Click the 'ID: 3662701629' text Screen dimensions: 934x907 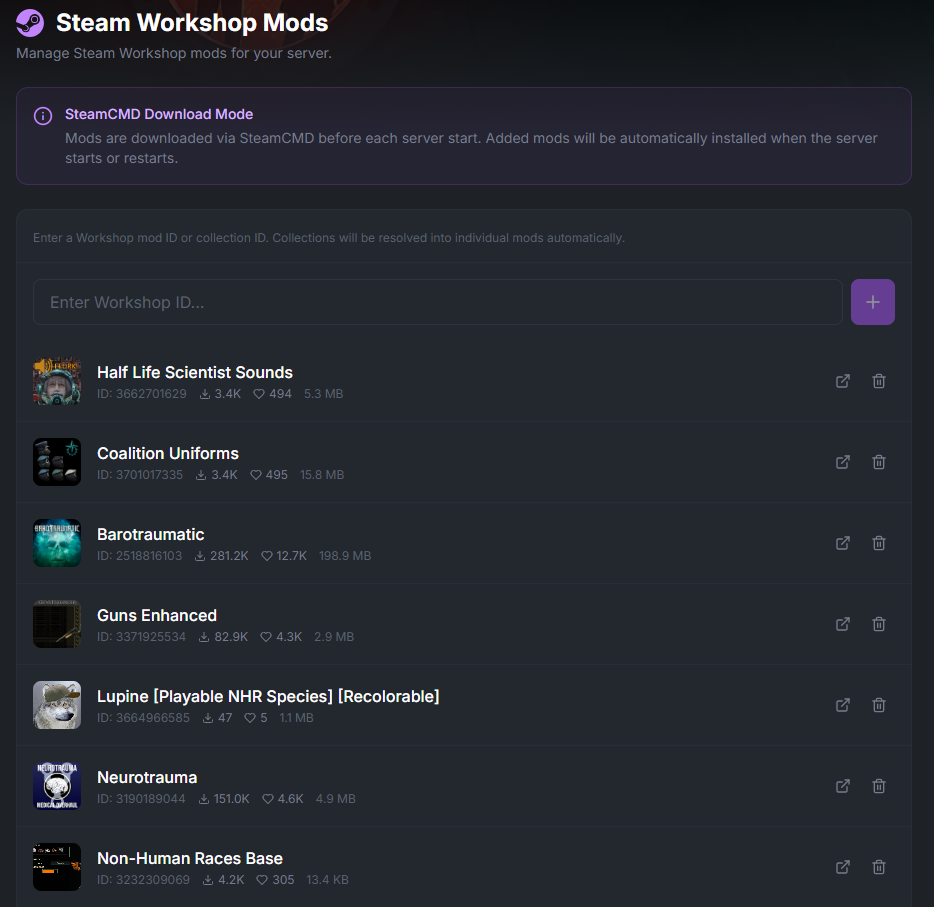(x=142, y=394)
